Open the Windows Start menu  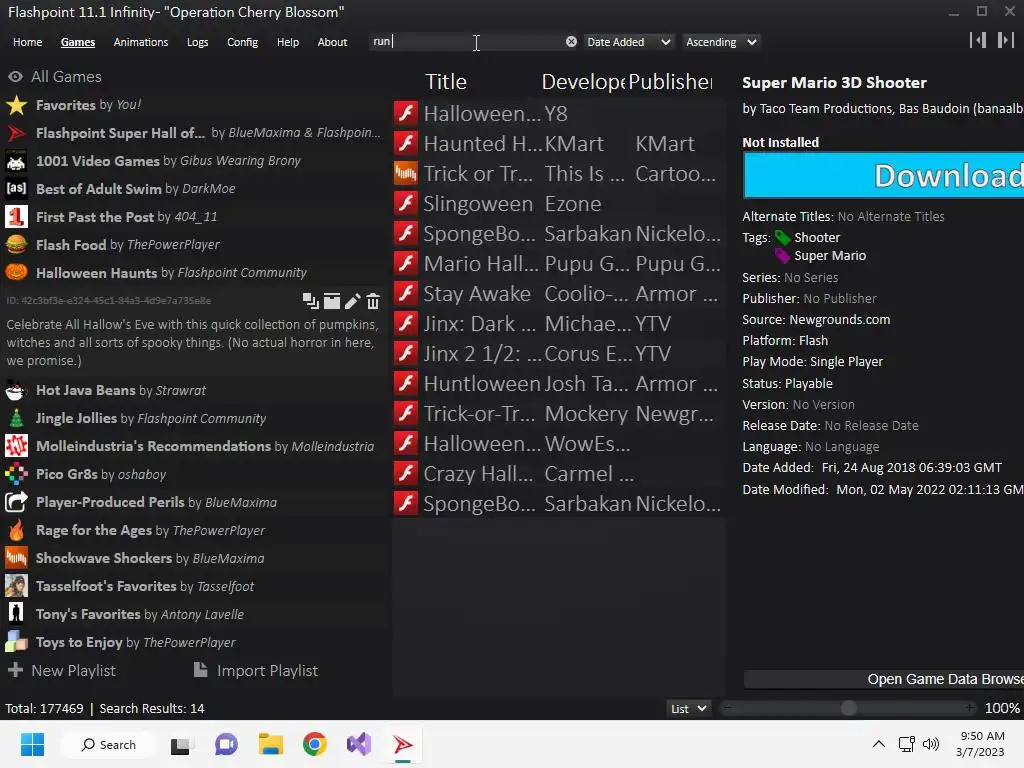click(x=32, y=744)
